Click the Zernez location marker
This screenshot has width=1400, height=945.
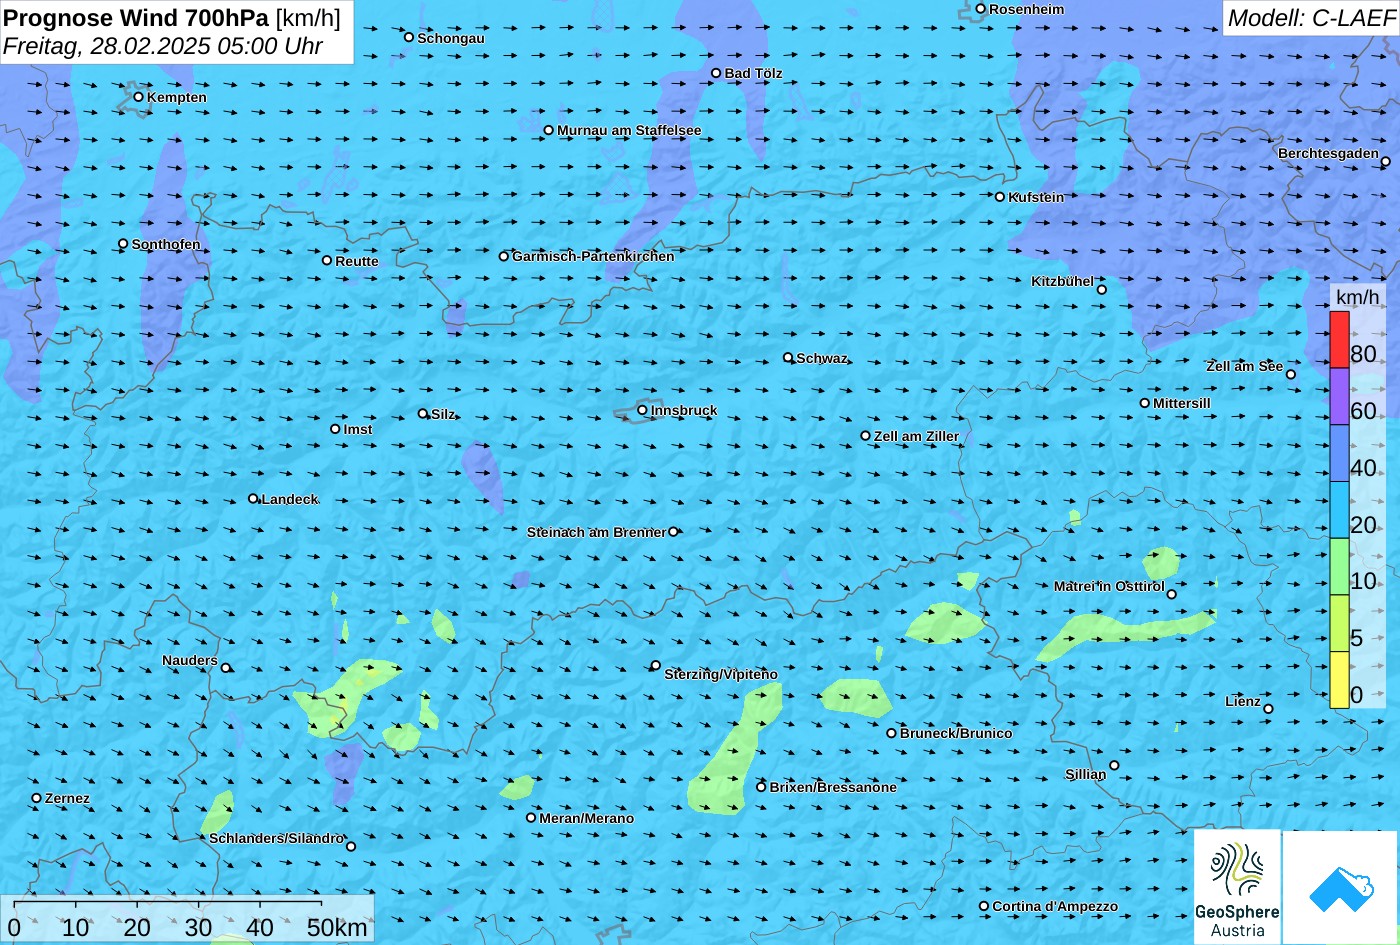36,797
